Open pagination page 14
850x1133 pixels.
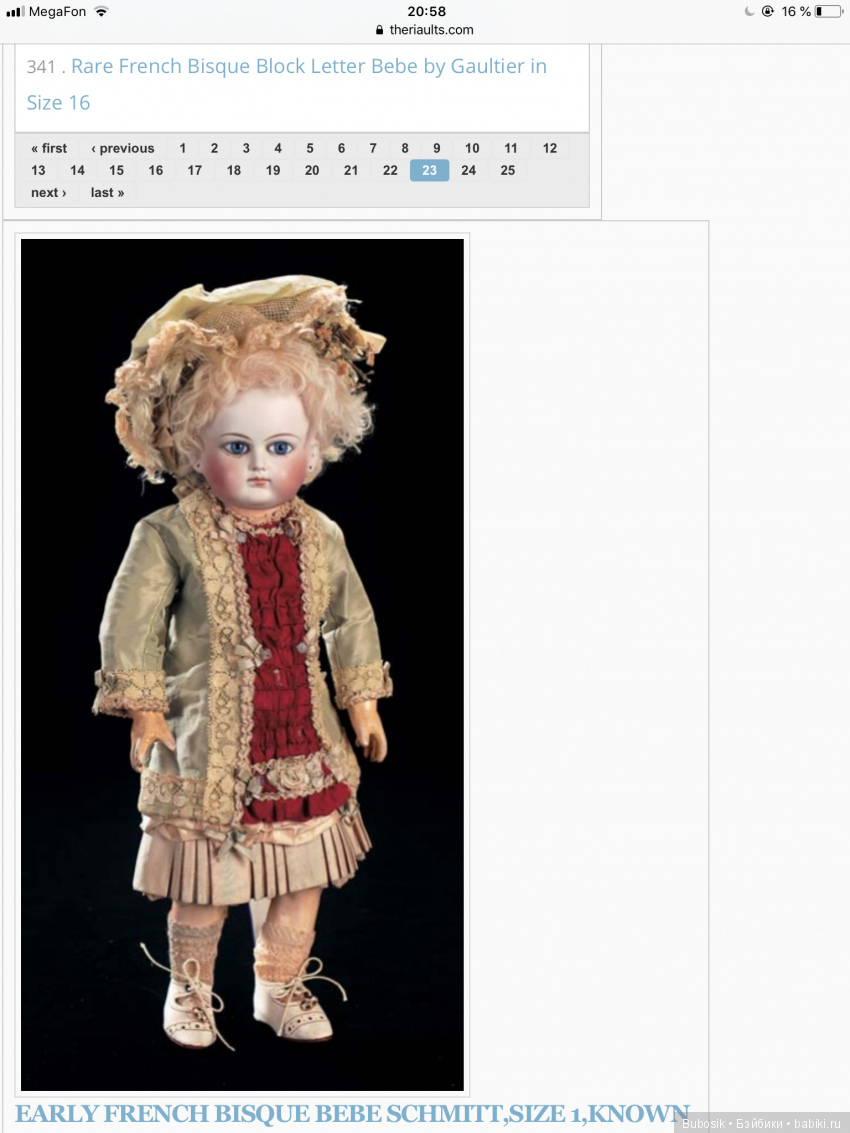click(x=77, y=171)
